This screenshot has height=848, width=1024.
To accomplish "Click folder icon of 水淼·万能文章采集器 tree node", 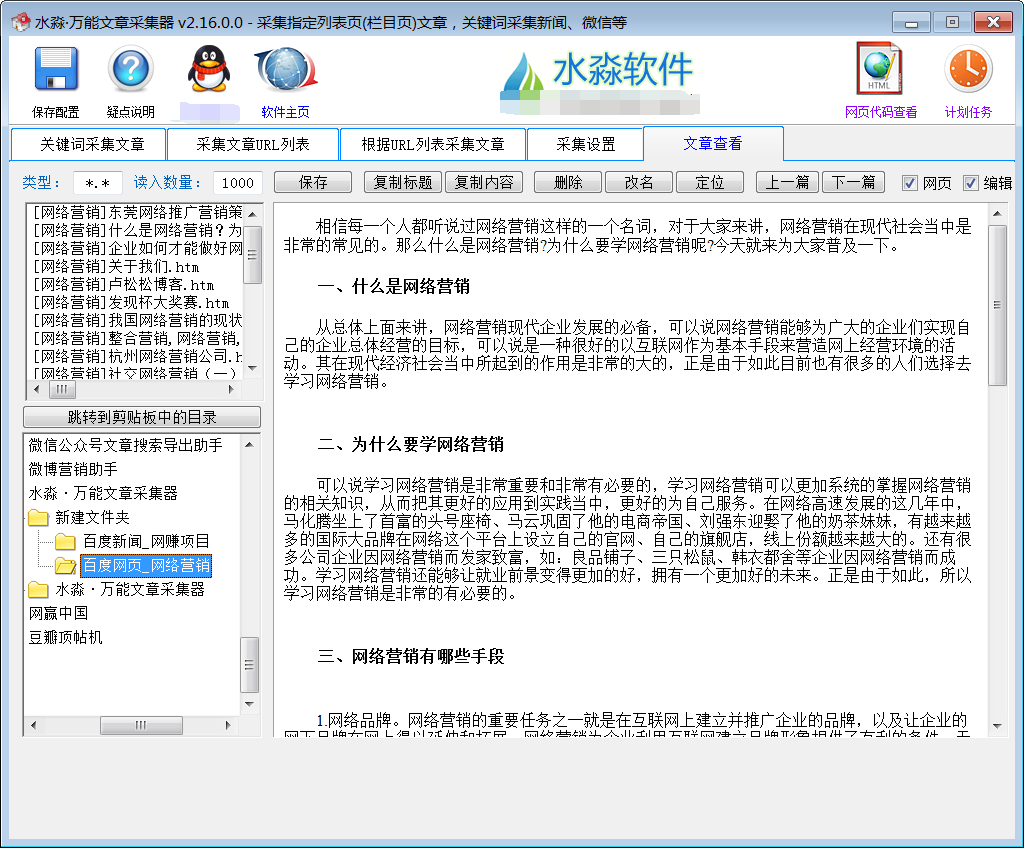I will pos(39,590).
